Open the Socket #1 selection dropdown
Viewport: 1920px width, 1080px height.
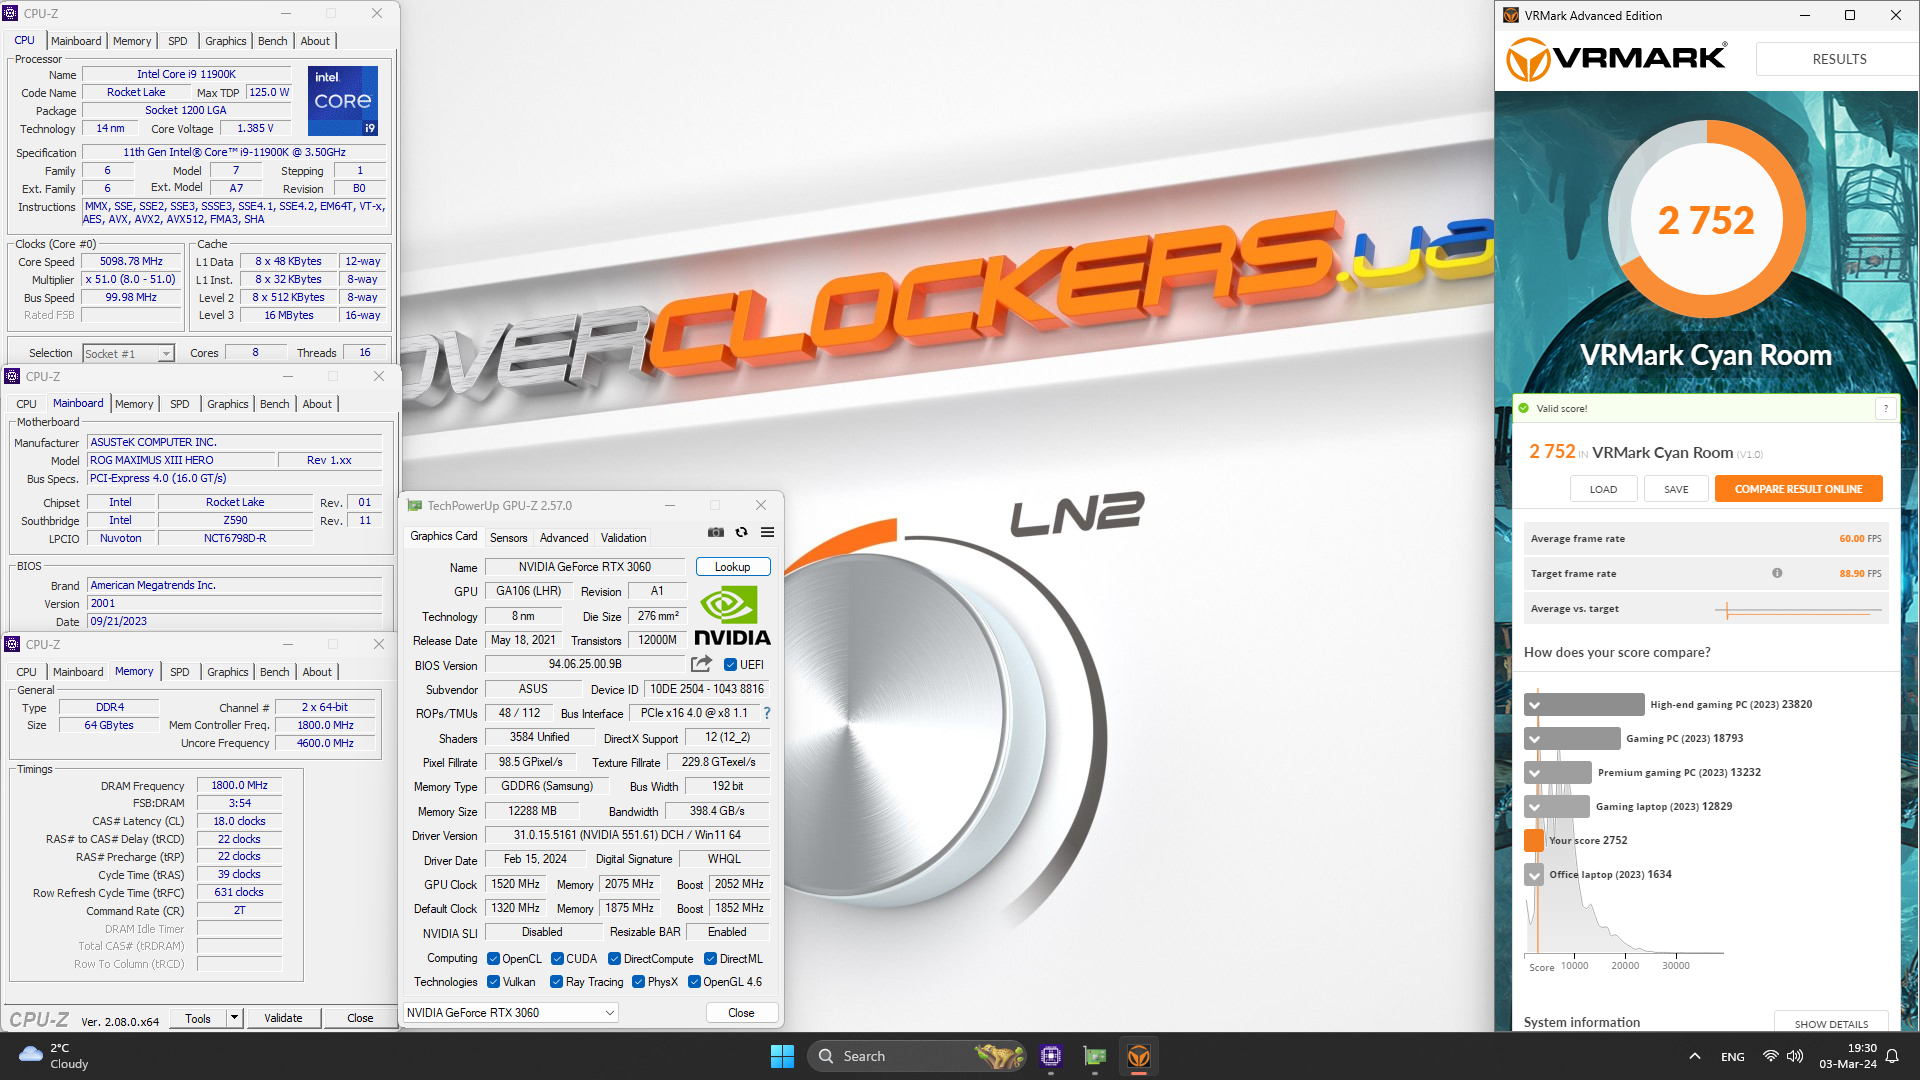point(128,353)
